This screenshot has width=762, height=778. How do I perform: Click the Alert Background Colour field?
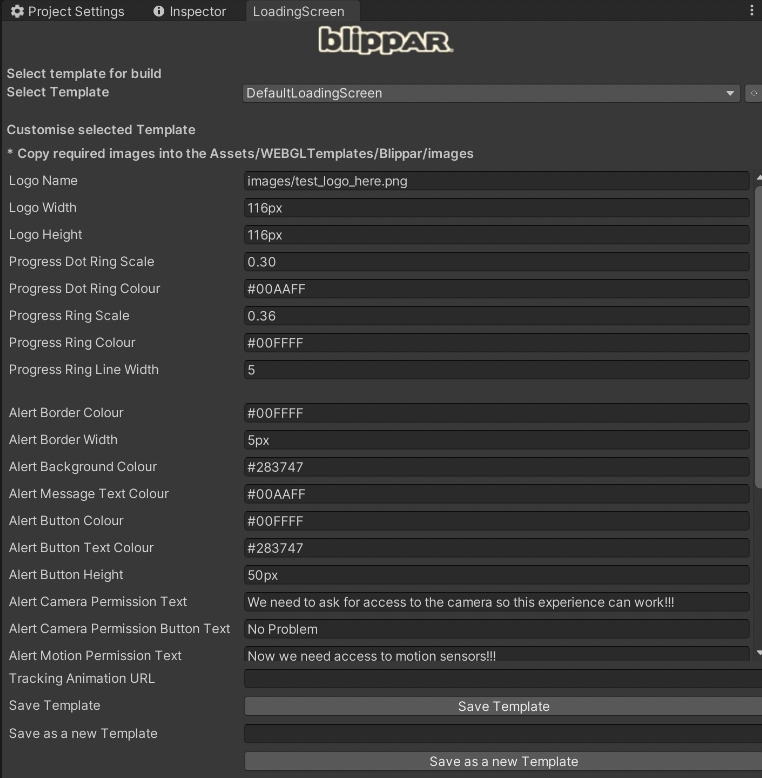click(x=496, y=467)
